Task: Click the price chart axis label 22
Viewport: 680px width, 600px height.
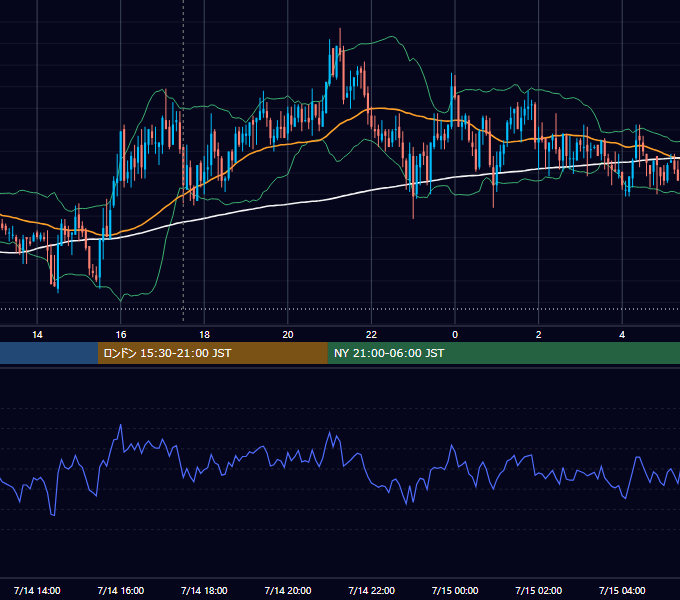Action: click(371, 335)
